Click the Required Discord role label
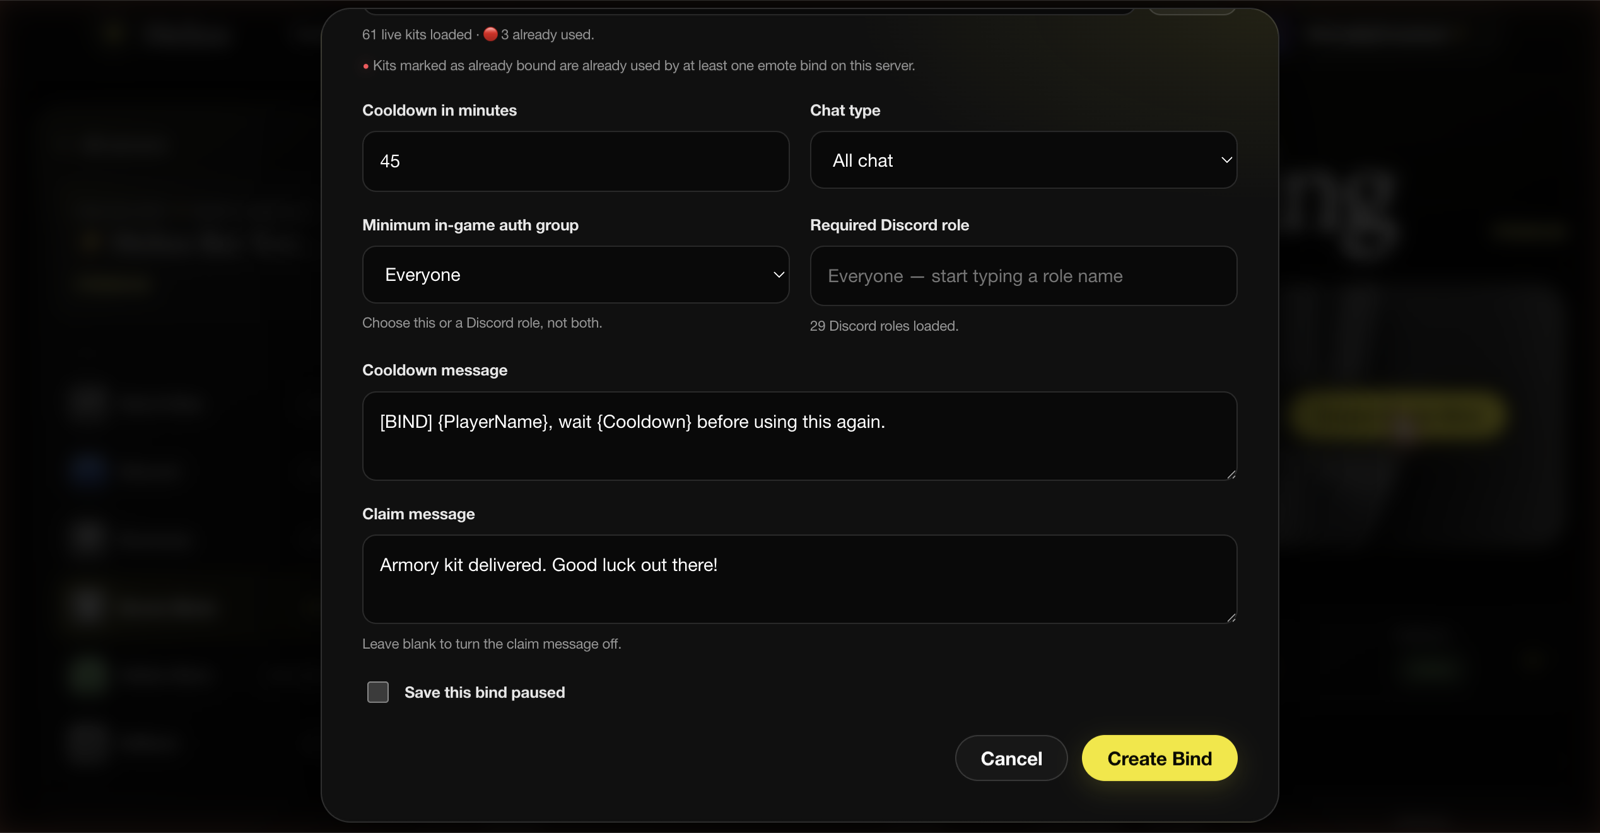This screenshot has width=1600, height=833. pos(889,225)
